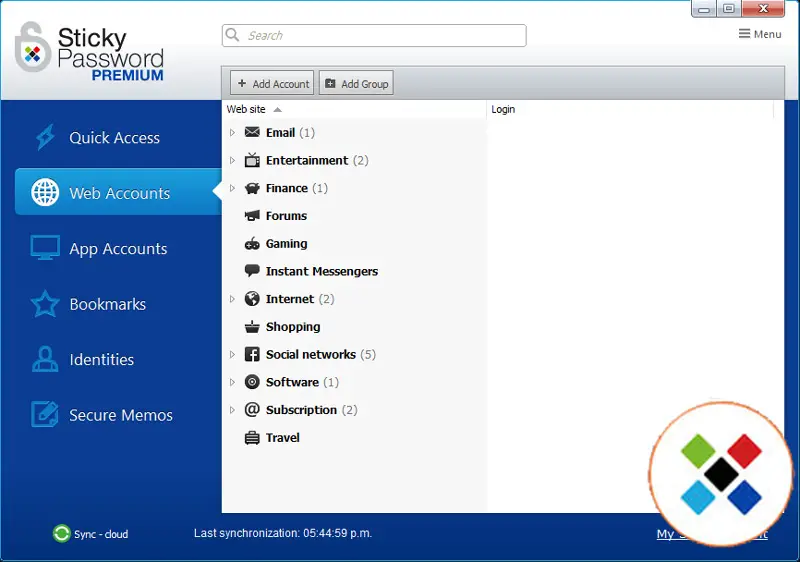Expand the Entertainment group
This screenshot has width=800, height=562.
232,160
